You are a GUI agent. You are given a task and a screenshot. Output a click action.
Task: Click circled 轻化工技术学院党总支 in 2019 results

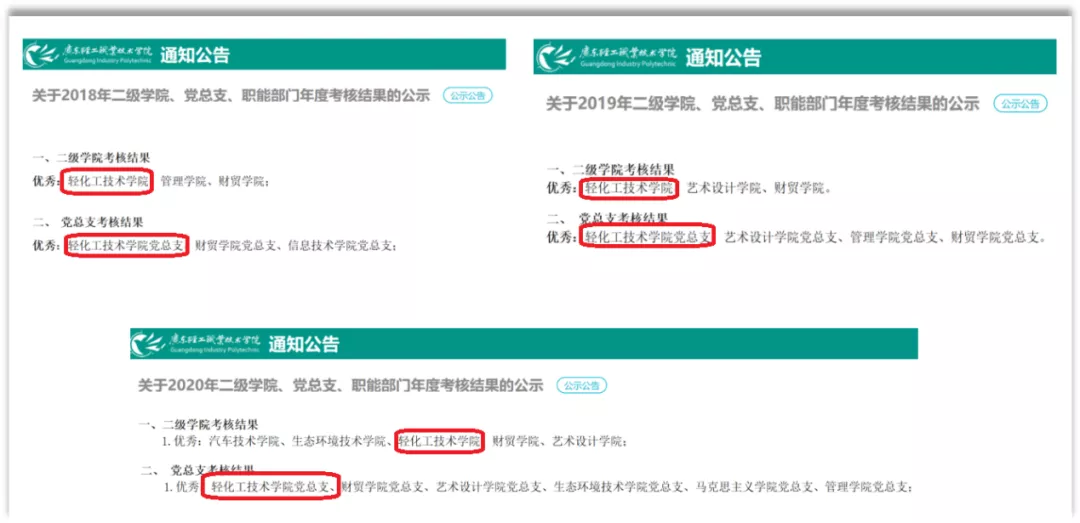(x=647, y=238)
